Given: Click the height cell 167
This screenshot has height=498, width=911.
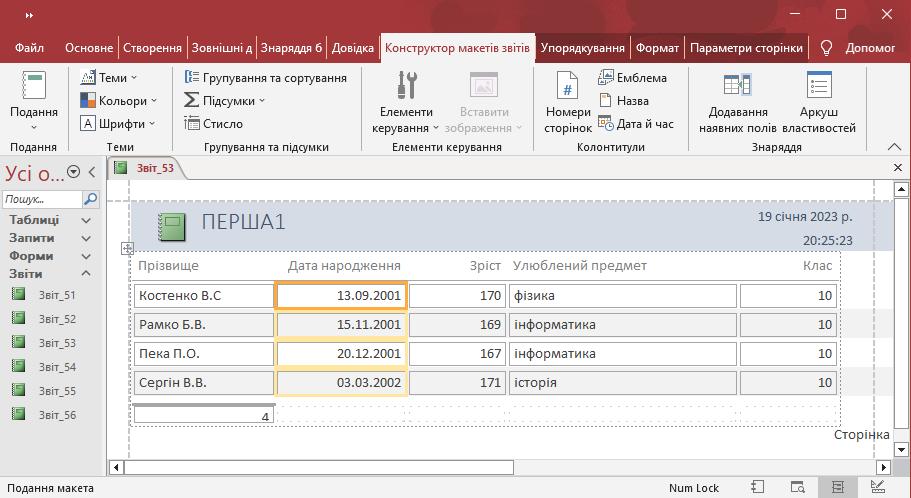Looking at the screenshot, I should [457, 354].
